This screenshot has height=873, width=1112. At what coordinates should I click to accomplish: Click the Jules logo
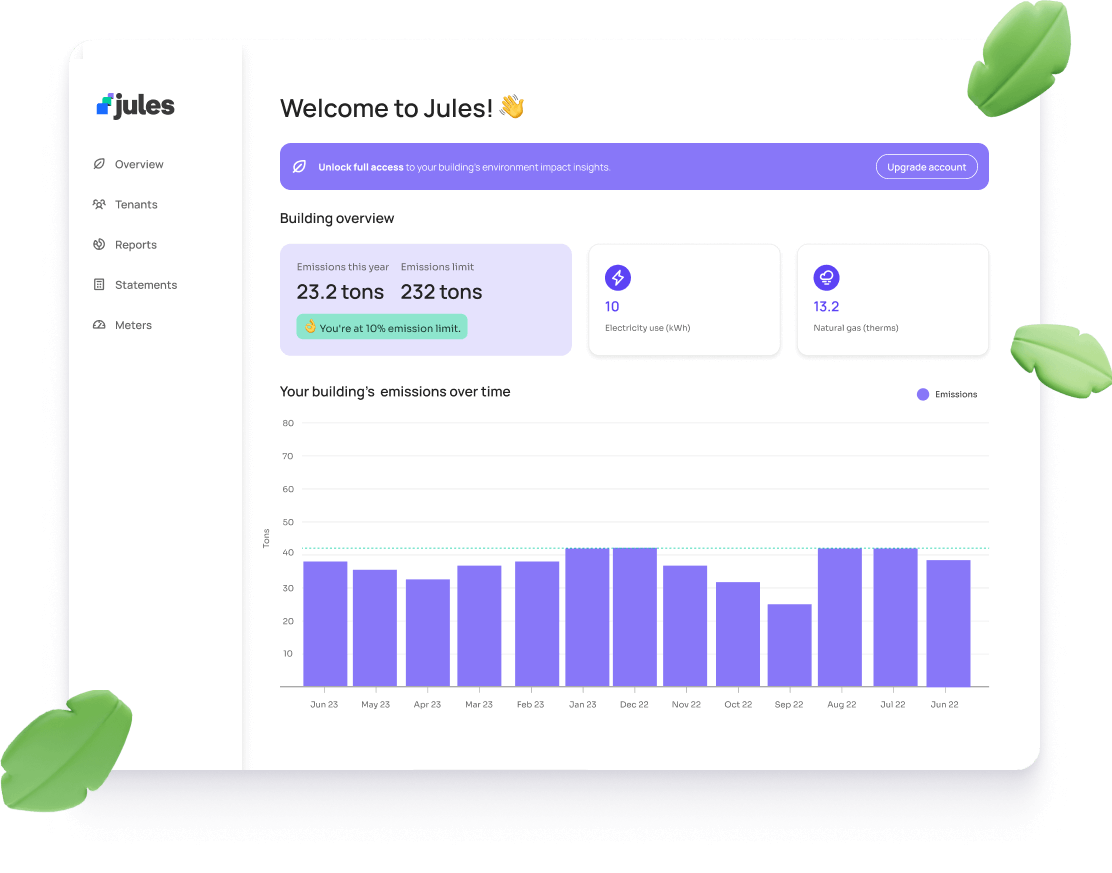[134, 104]
